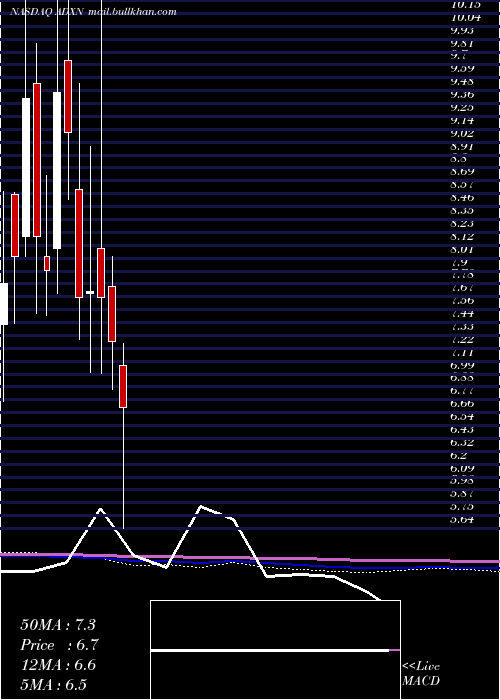Click the 6.77 price axis label
This screenshot has width=500, height=700.
point(462,391)
